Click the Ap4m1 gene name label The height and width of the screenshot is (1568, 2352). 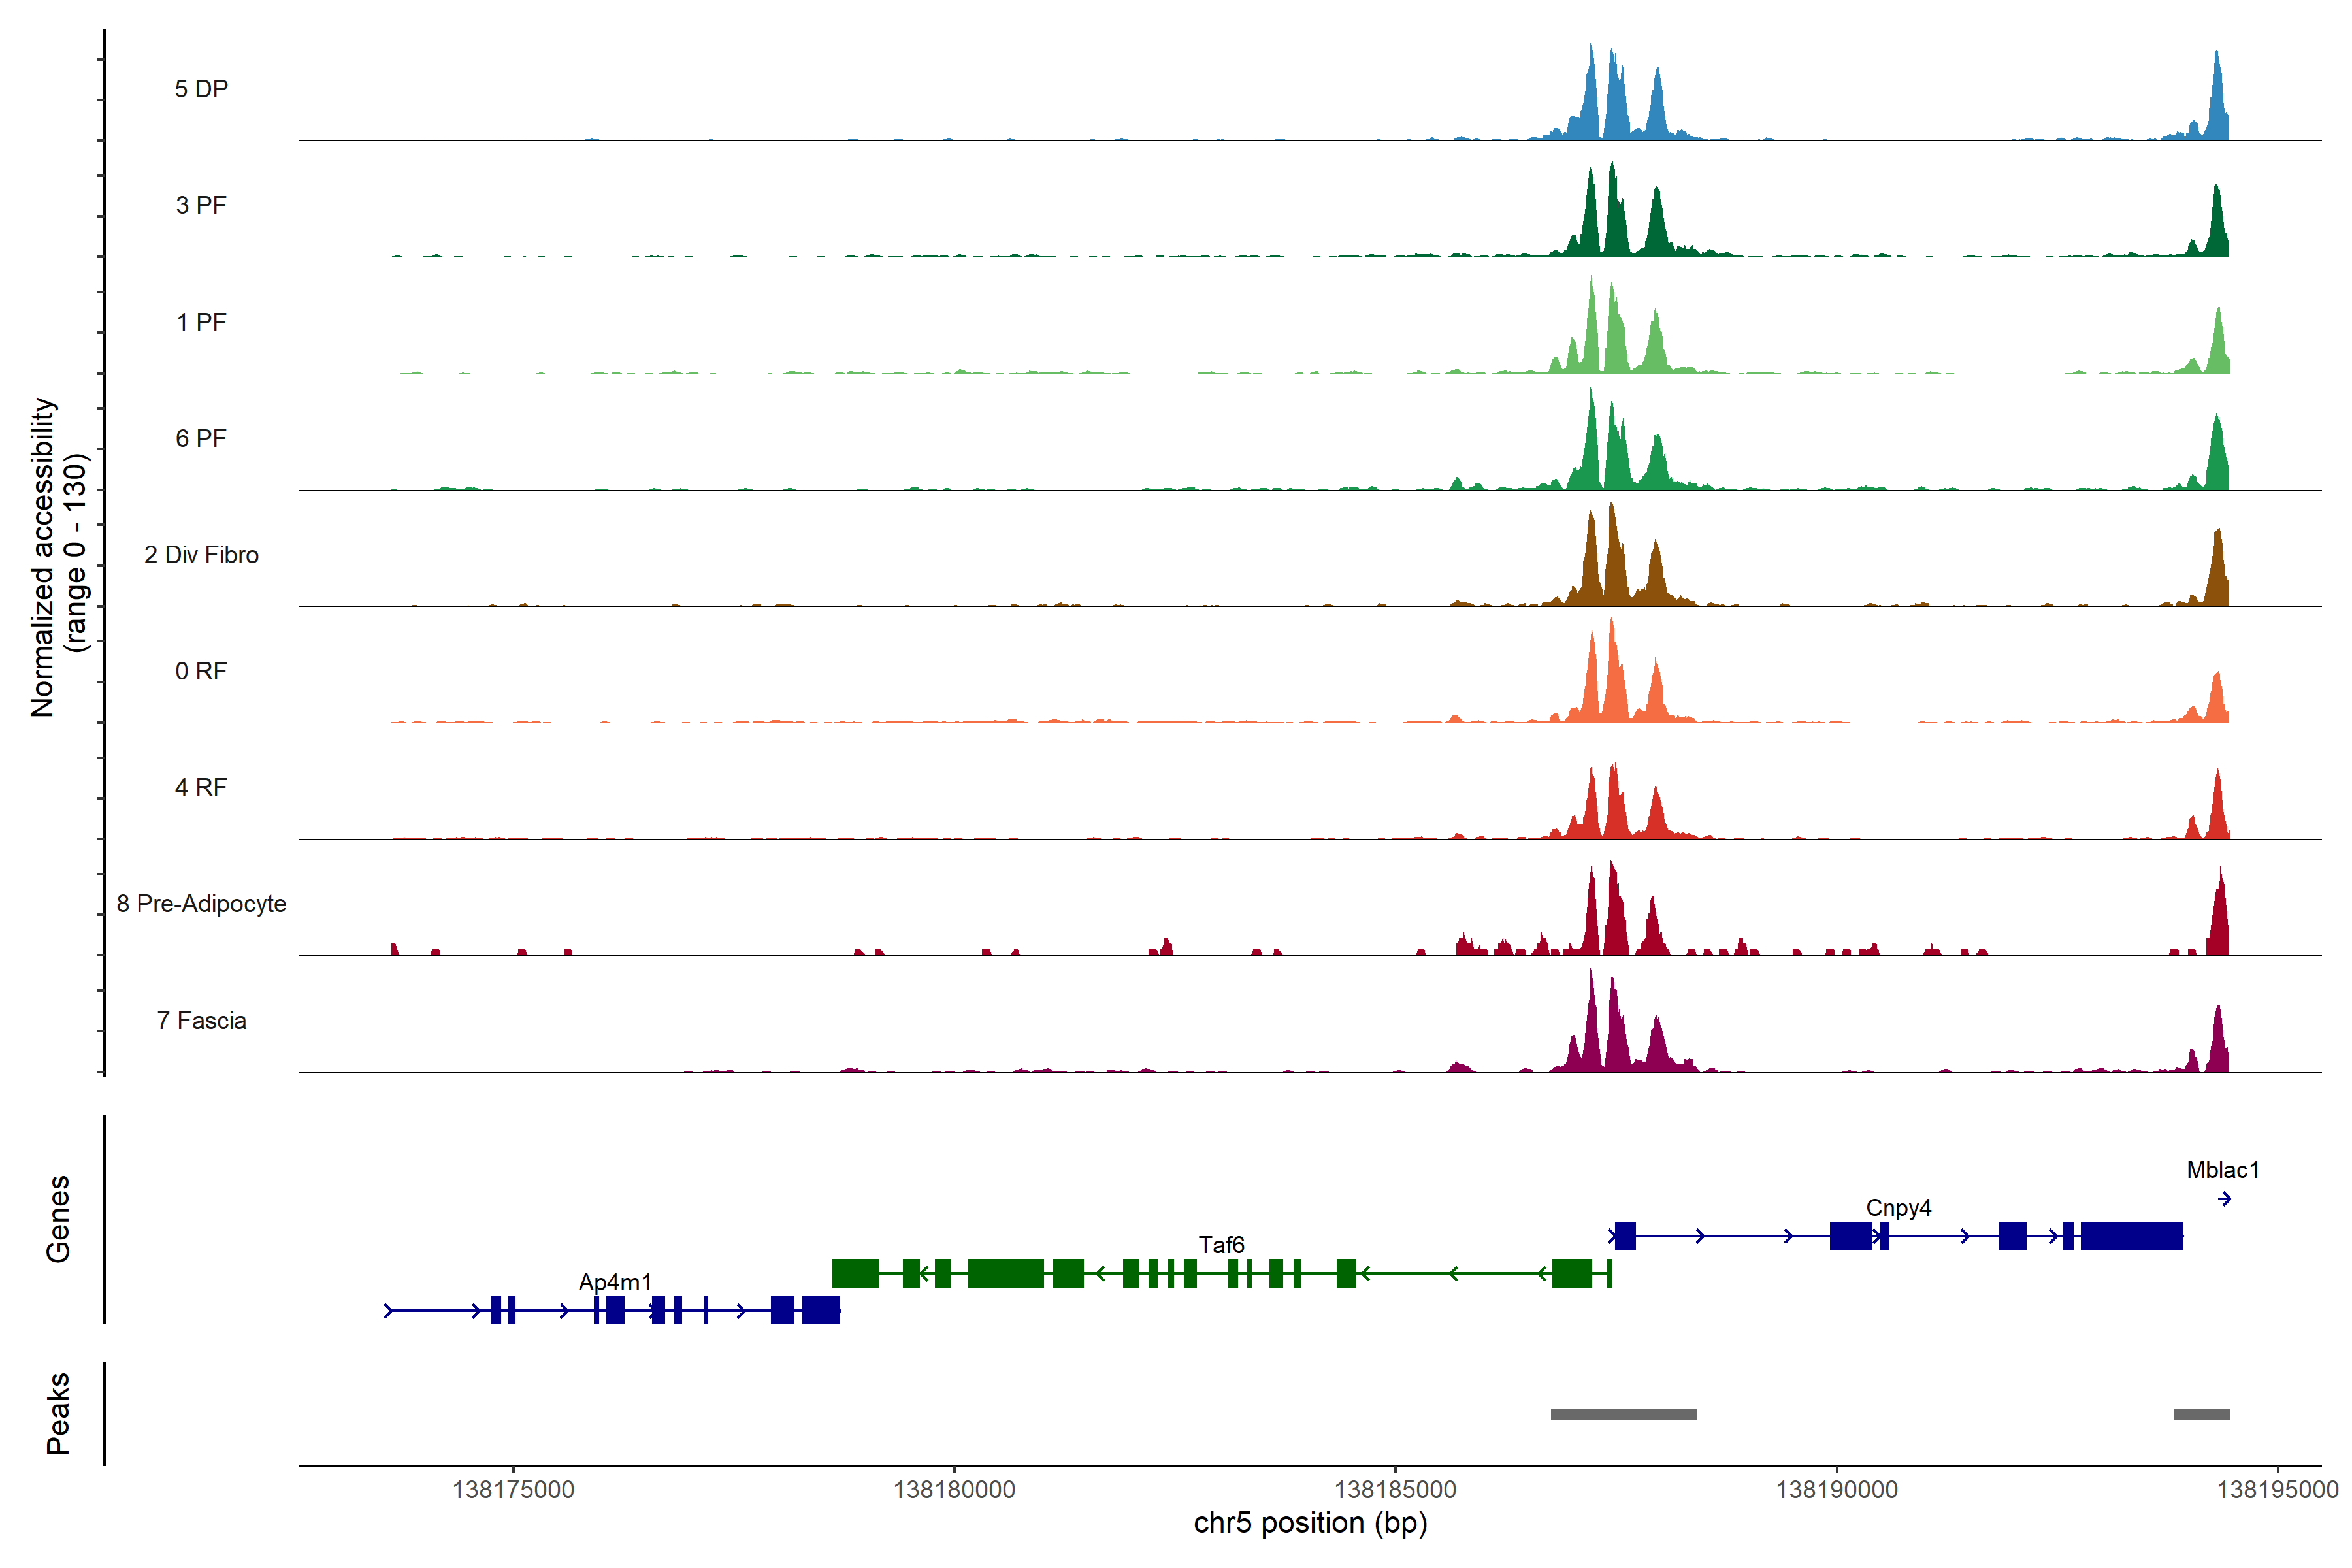pyautogui.click(x=615, y=1282)
